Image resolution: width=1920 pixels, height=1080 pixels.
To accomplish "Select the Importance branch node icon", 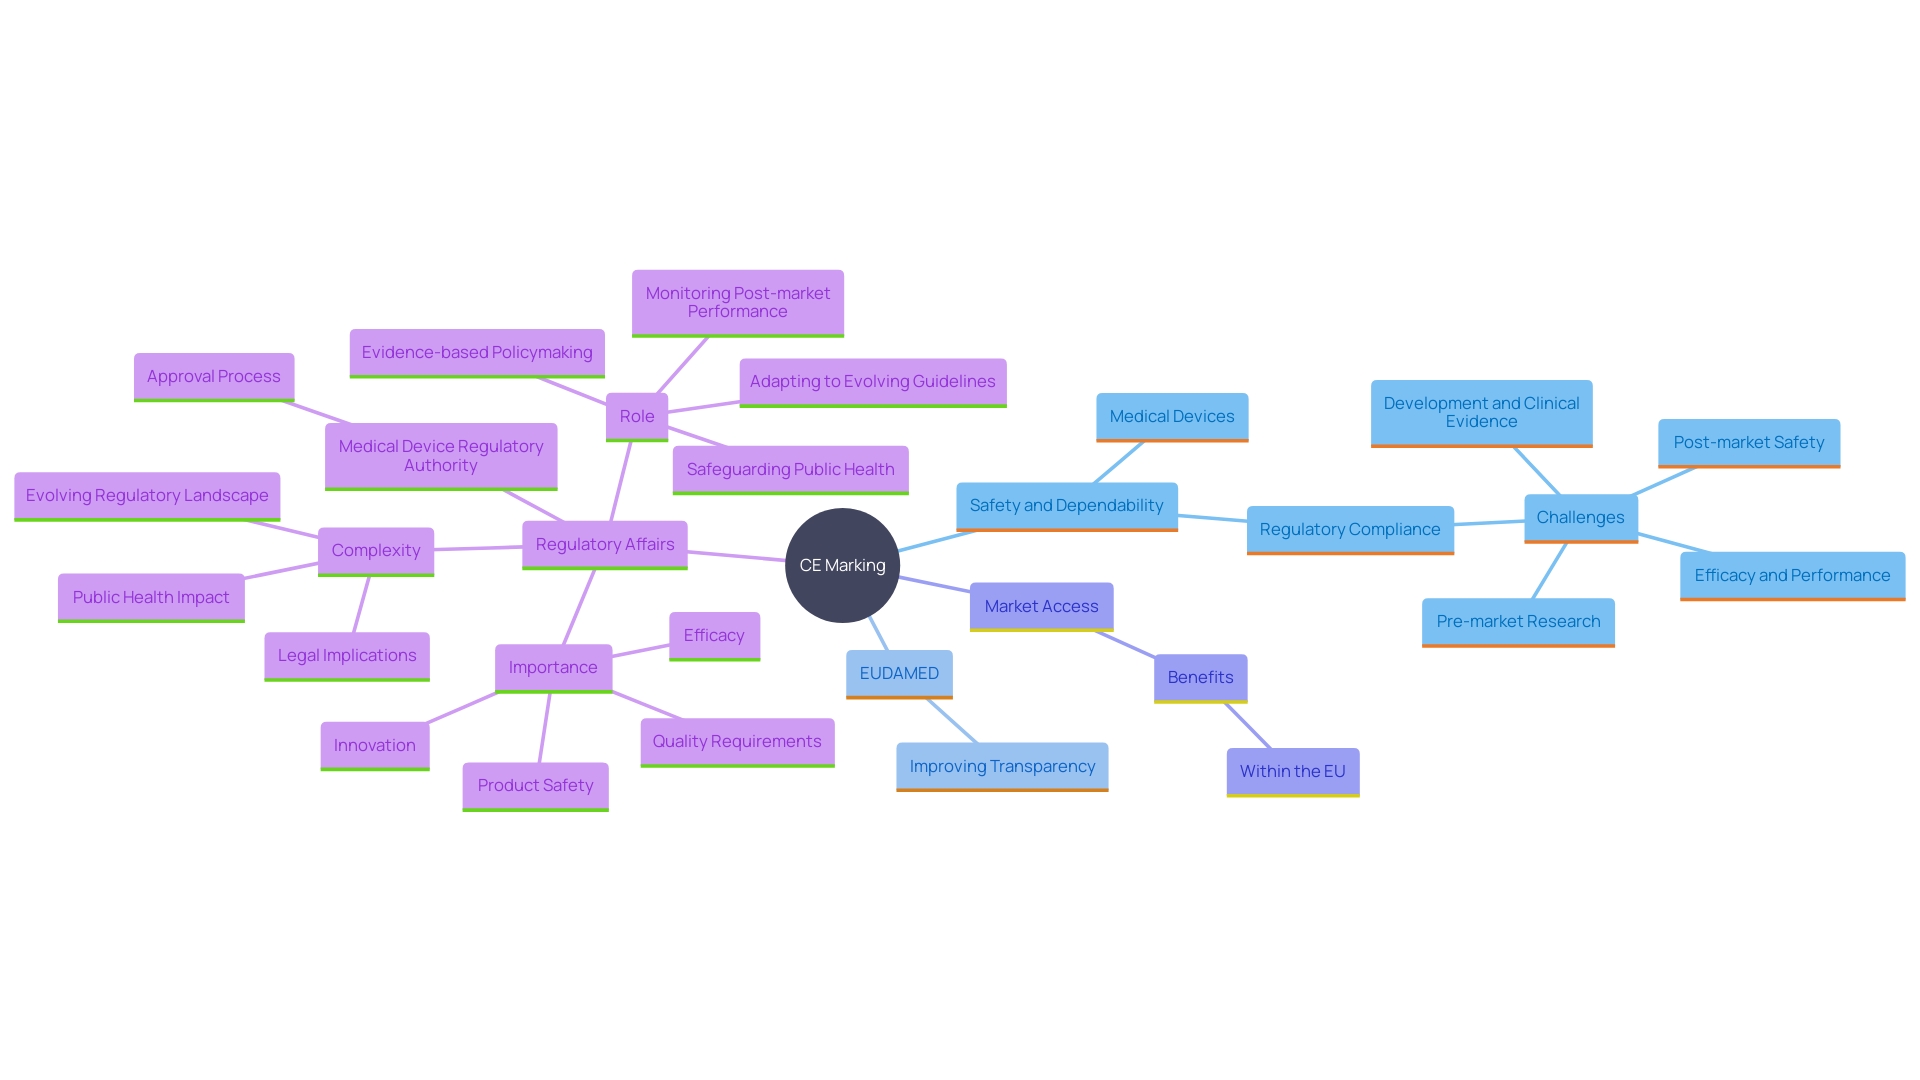I will point(553,666).
